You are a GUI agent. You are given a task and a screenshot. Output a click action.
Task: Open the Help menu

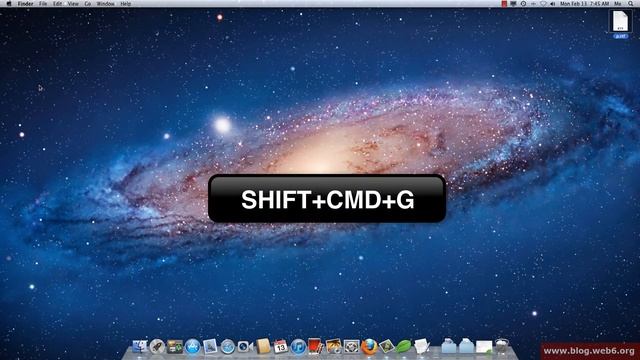126,4
